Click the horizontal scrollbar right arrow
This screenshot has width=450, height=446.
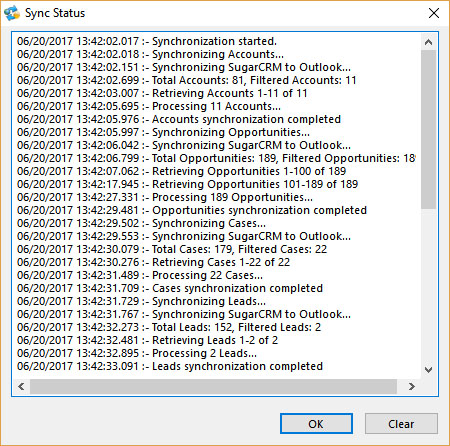tap(412, 386)
